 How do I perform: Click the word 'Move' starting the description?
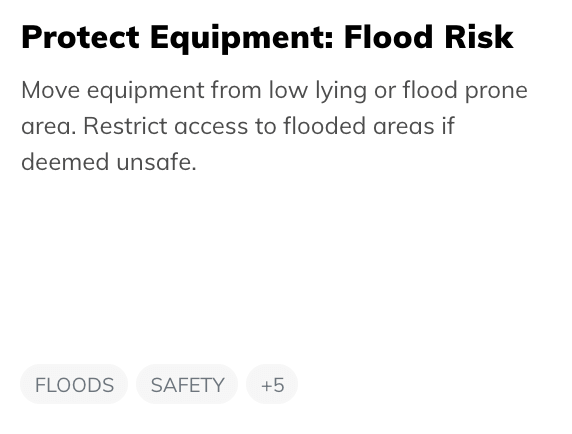[x=50, y=90]
